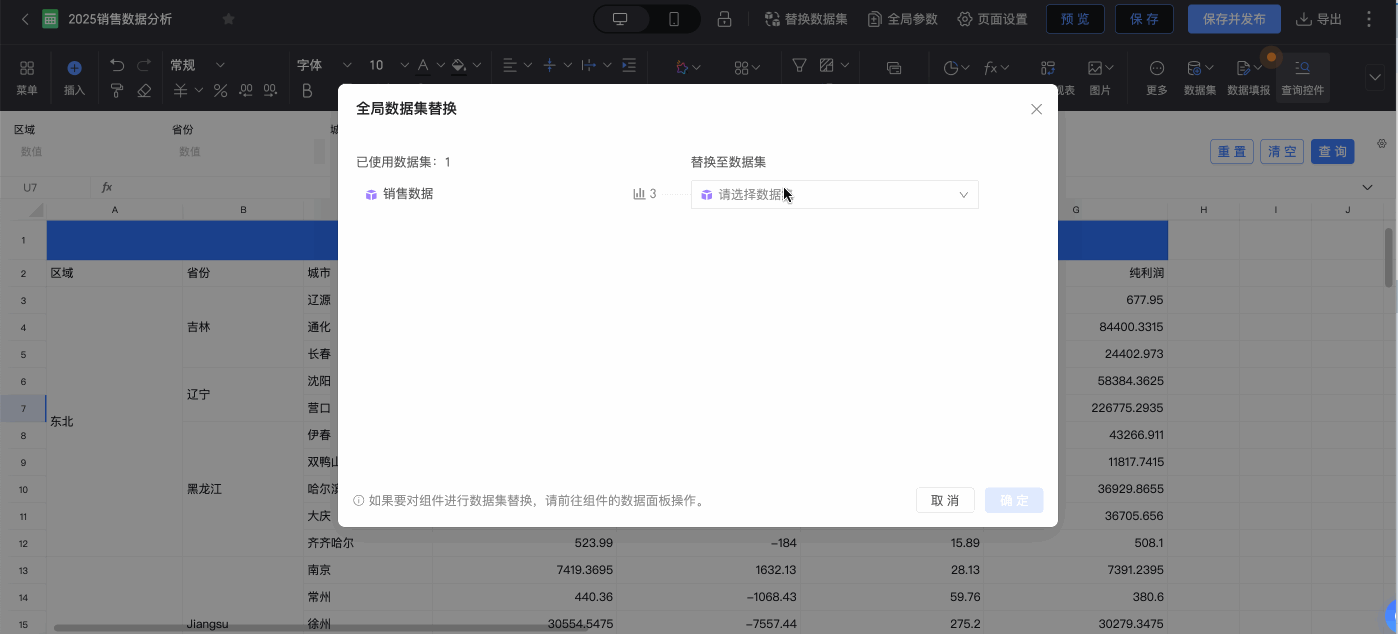Image resolution: width=1398 pixels, height=634 pixels.
Task: Select row 12 header
Action: pos(23,543)
